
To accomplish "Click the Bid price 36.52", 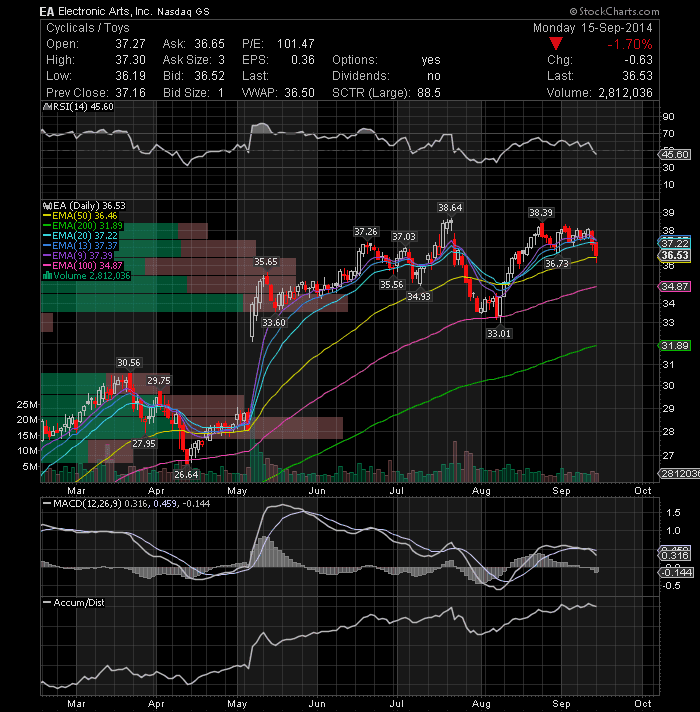I will [209, 75].
